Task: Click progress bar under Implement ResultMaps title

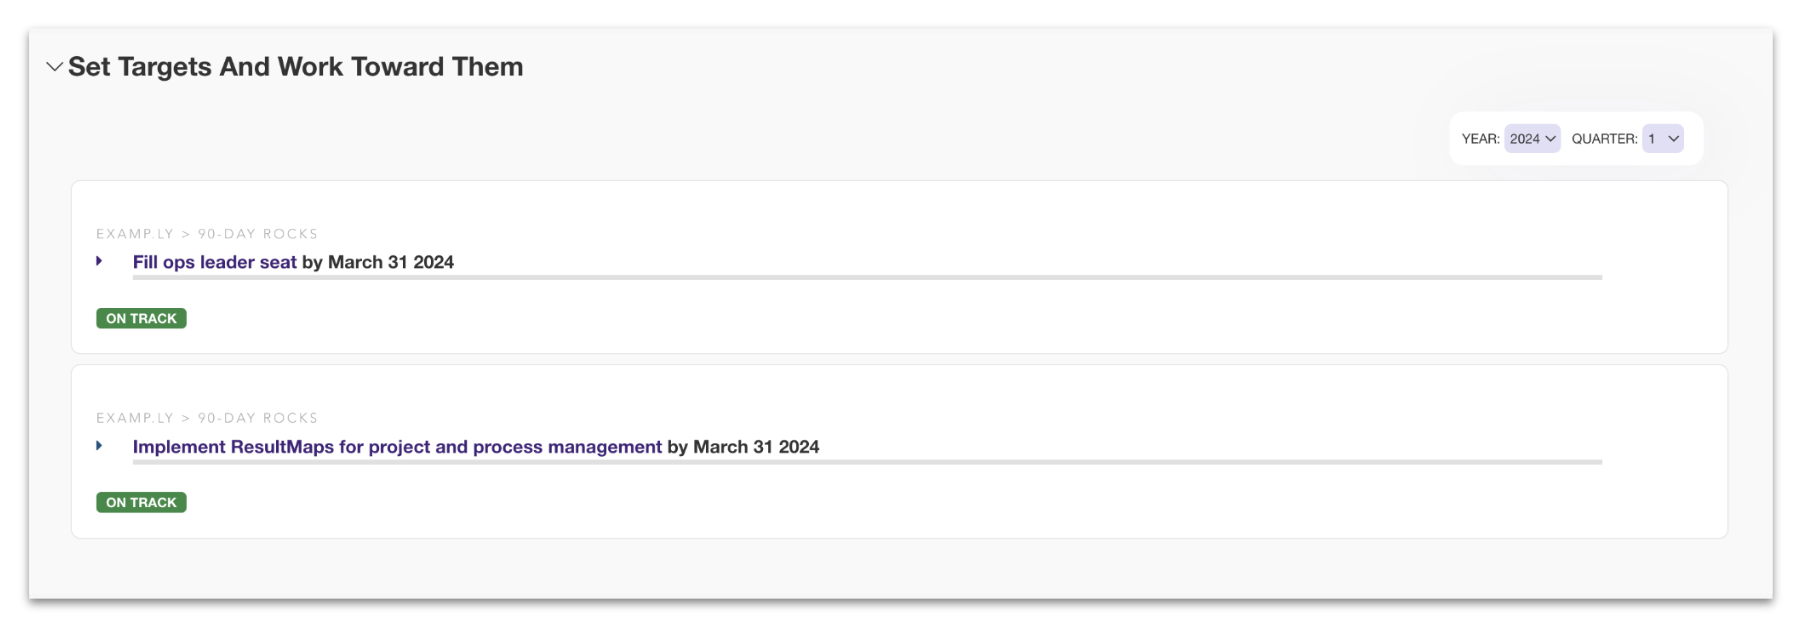Action: click(x=867, y=462)
